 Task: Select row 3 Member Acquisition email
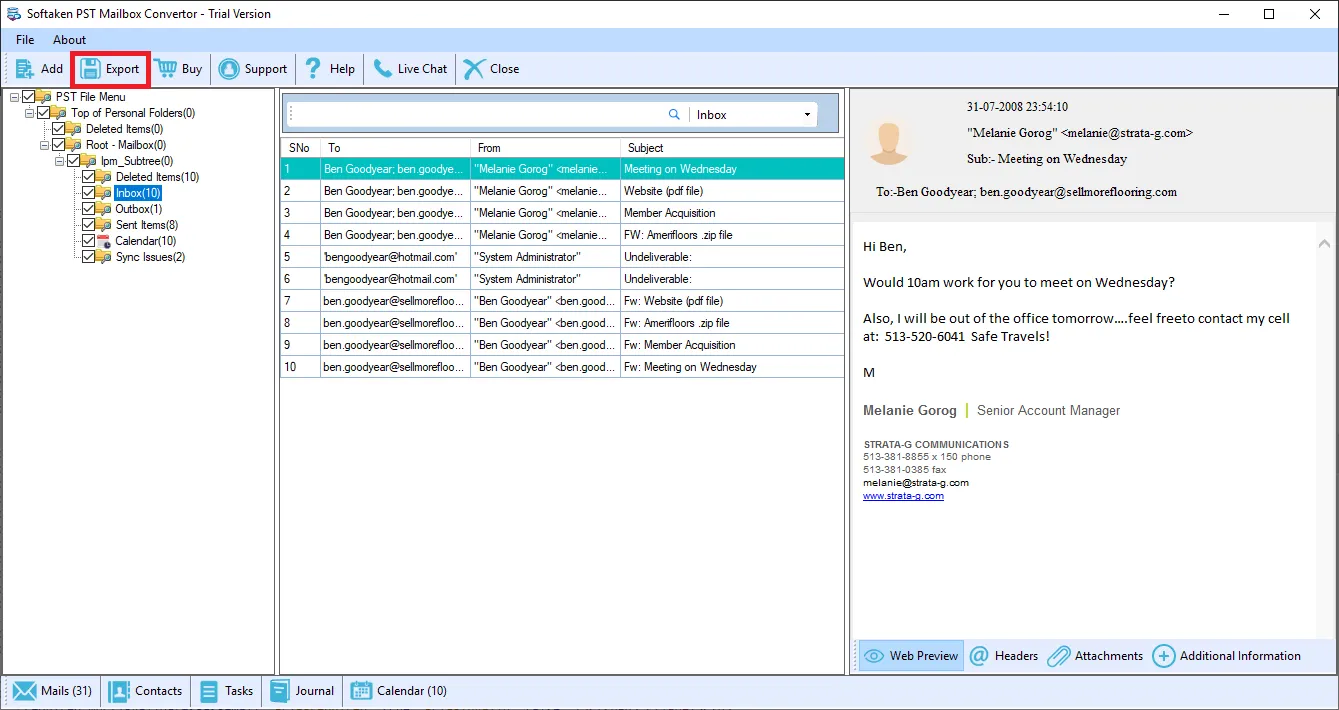tap(562, 213)
